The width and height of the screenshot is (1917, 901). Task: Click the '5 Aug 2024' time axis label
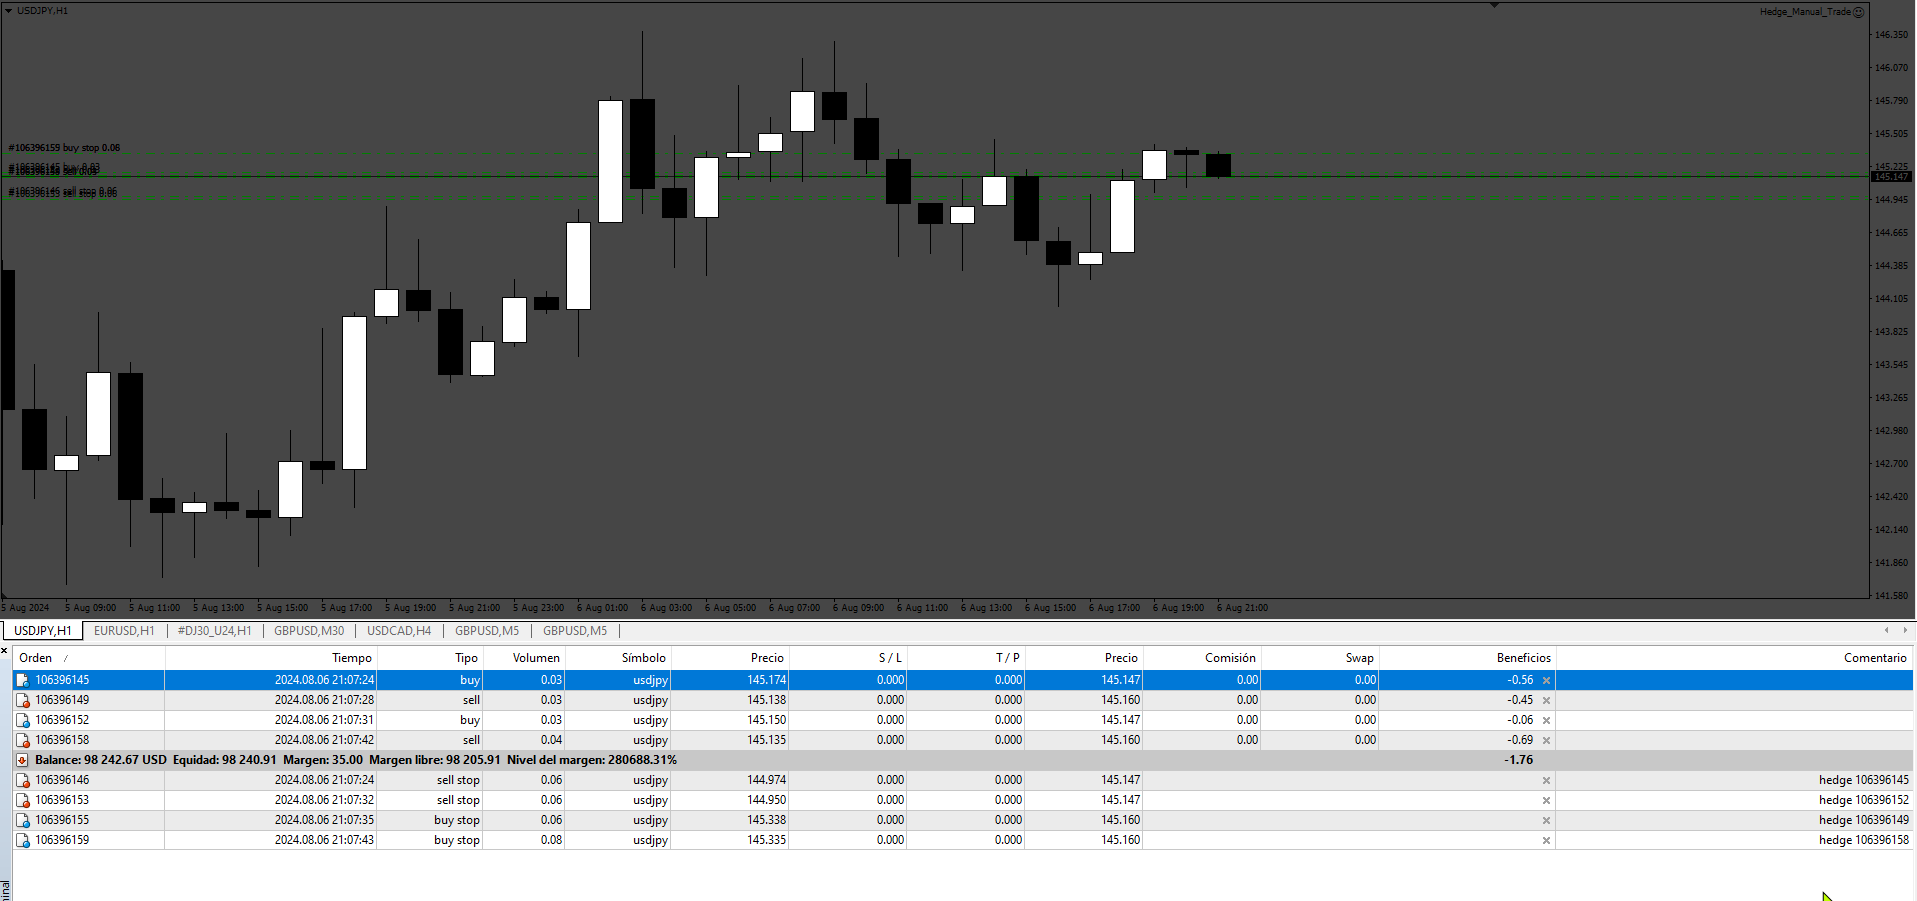26,608
